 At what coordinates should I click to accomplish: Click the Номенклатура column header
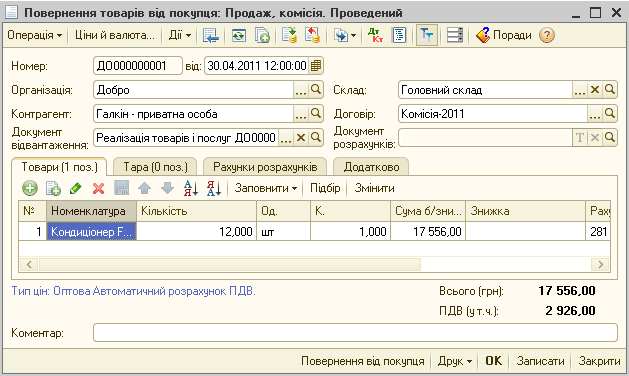(91, 211)
